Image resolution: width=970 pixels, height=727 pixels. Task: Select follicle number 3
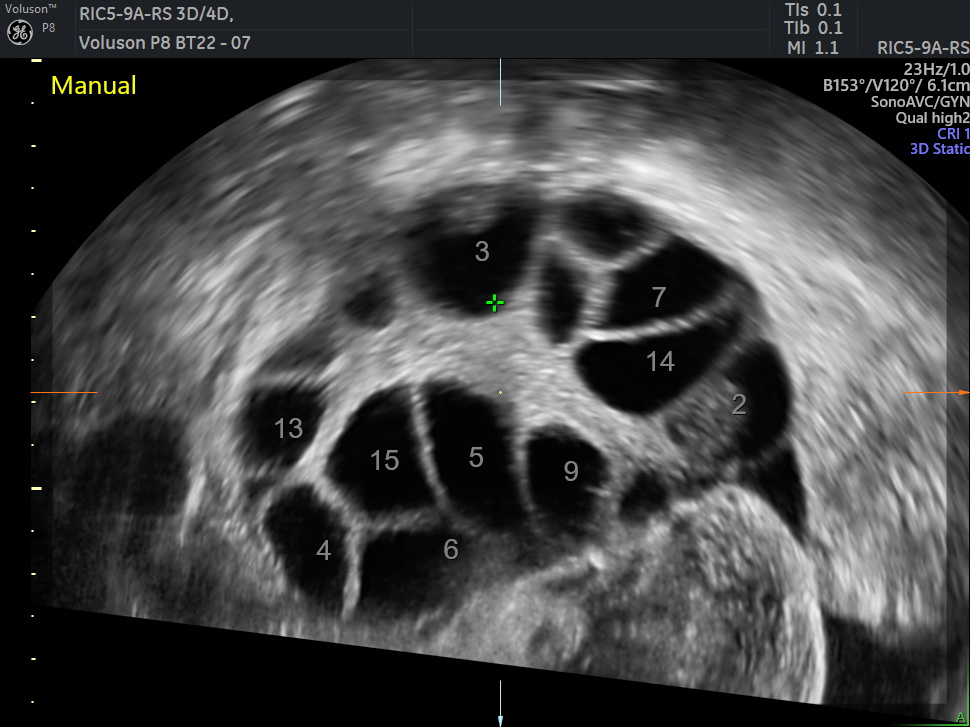coord(482,252)
